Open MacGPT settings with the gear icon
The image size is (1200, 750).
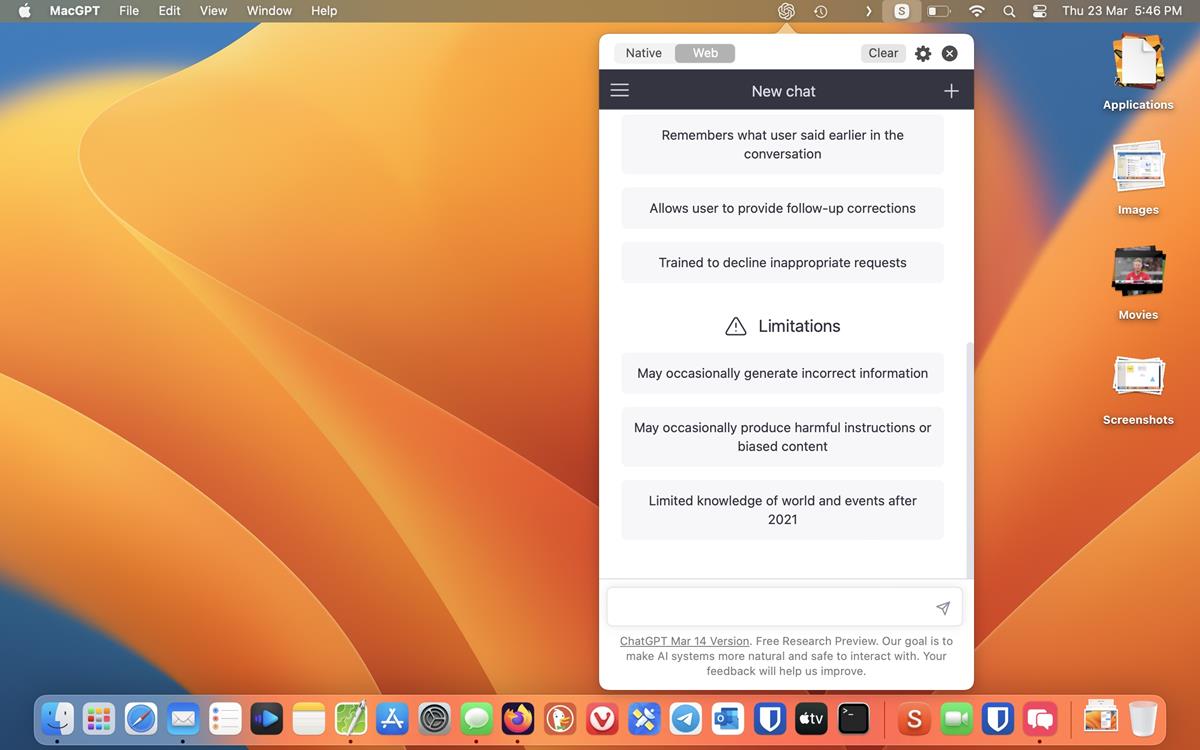coord(922,53)
